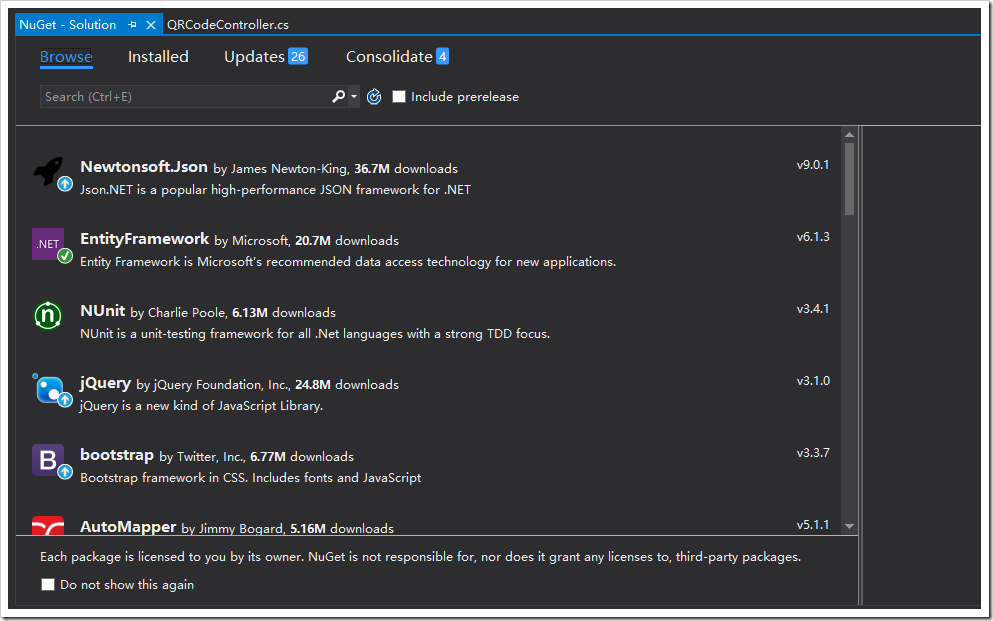993x621 pixels.
Task: Click the bootstrap purple B icon
Action: 48,460
